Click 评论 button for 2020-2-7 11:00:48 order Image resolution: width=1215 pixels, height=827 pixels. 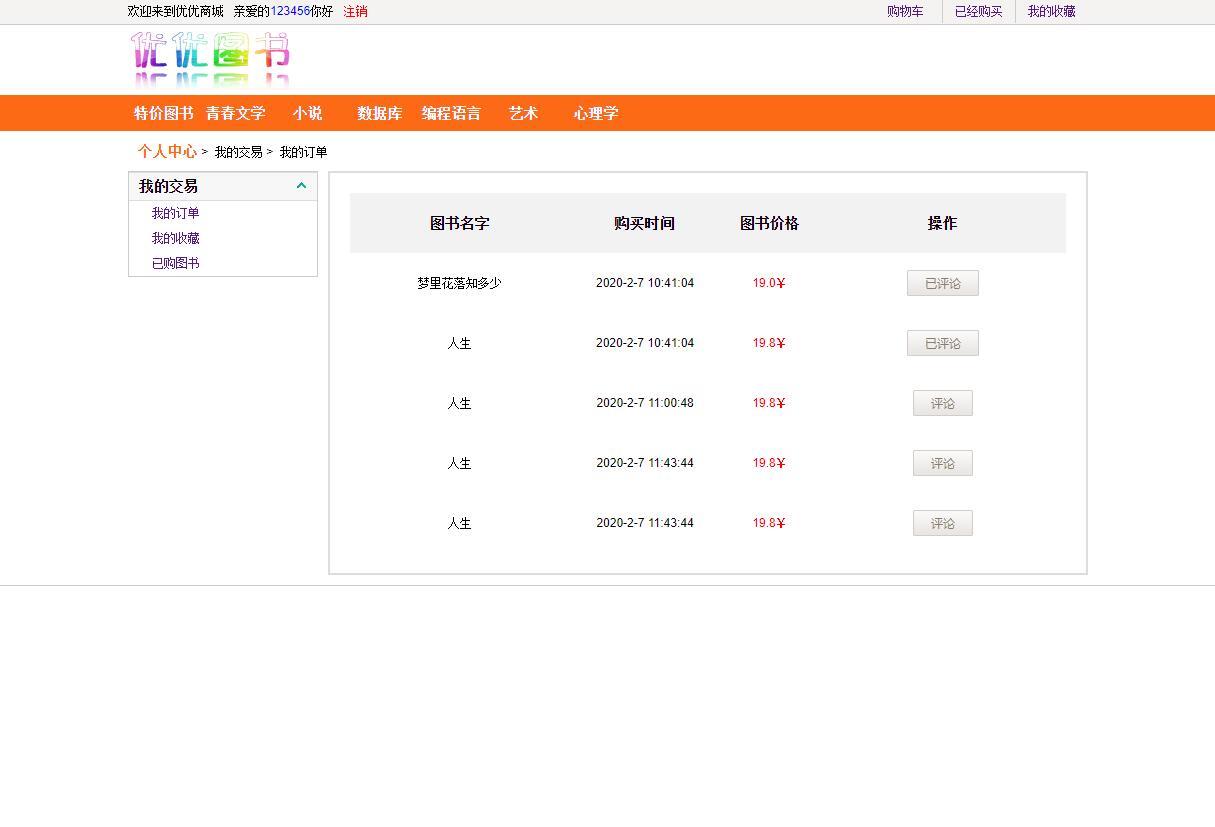942,403
